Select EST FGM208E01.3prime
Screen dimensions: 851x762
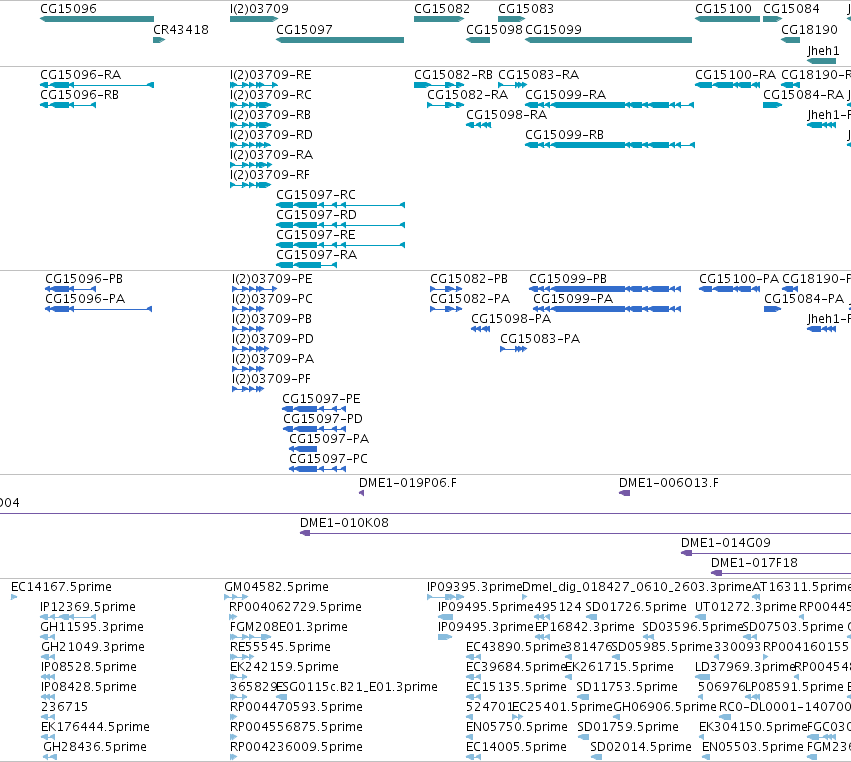(289, 627)
